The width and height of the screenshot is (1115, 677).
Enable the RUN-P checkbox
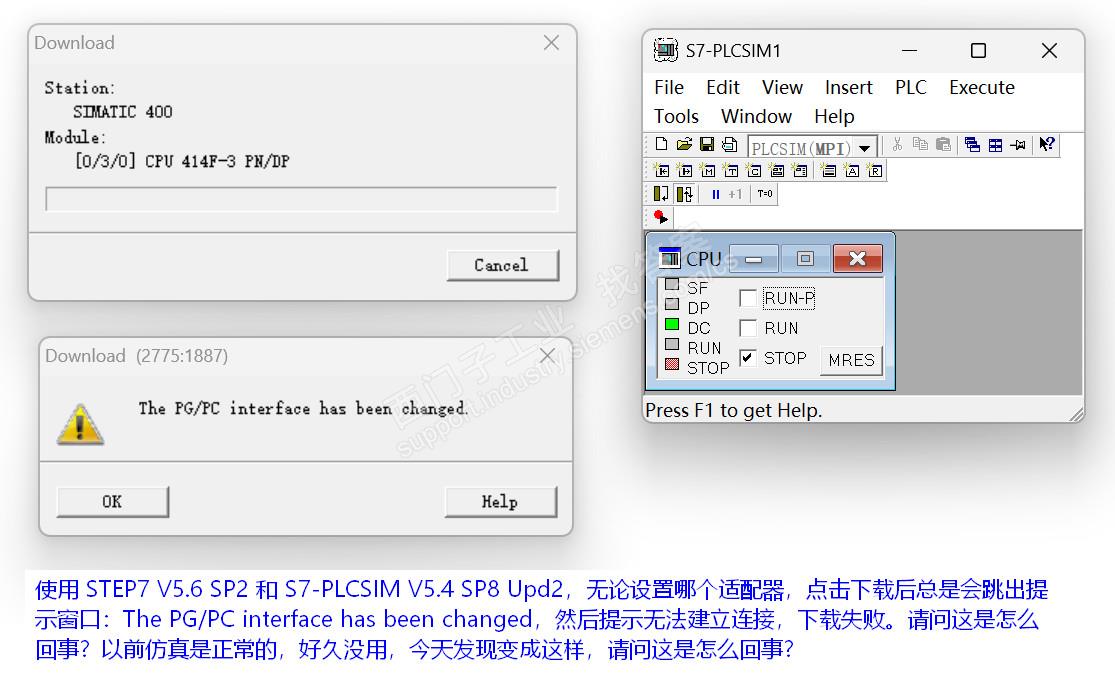[747, 298]
